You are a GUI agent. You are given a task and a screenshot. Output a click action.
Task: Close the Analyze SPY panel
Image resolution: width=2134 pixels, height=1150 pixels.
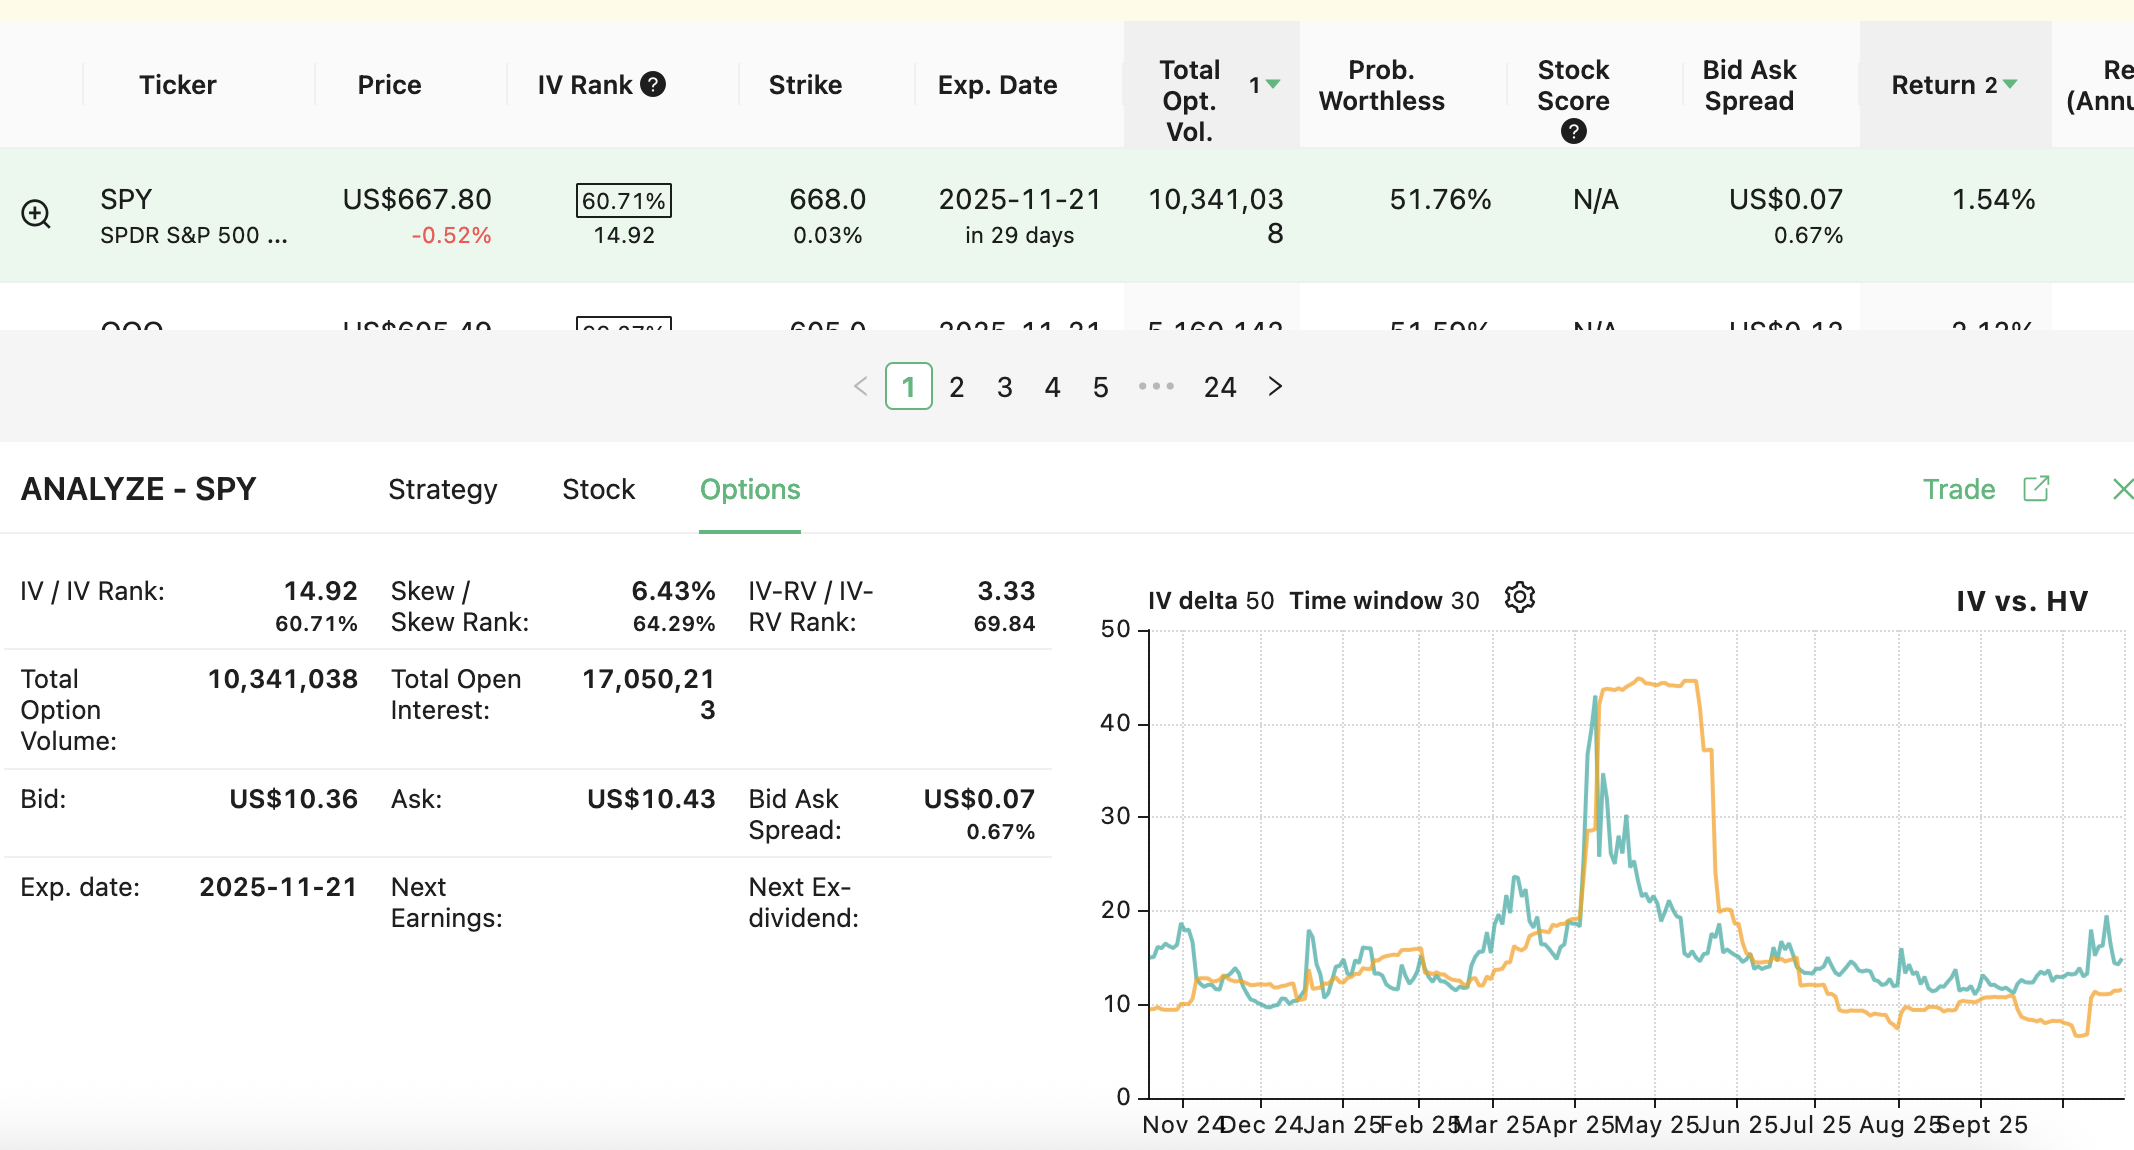click(2122, 489)
